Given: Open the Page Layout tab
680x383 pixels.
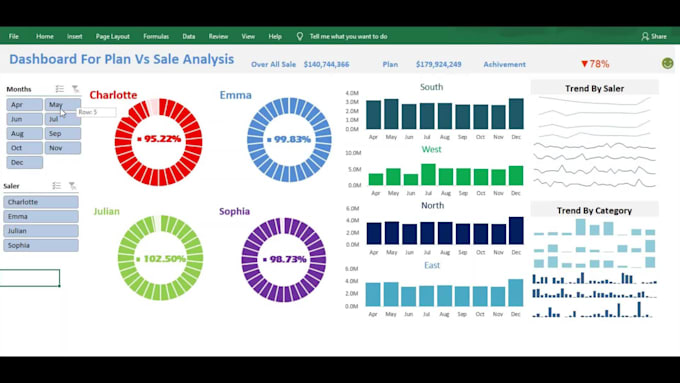Looking at the screenshot, I should [x=113, y=36].
